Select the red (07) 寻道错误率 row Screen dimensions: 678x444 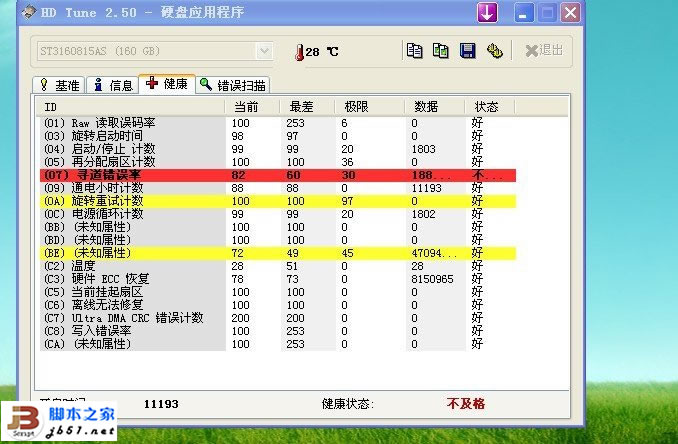pos(278,175)
